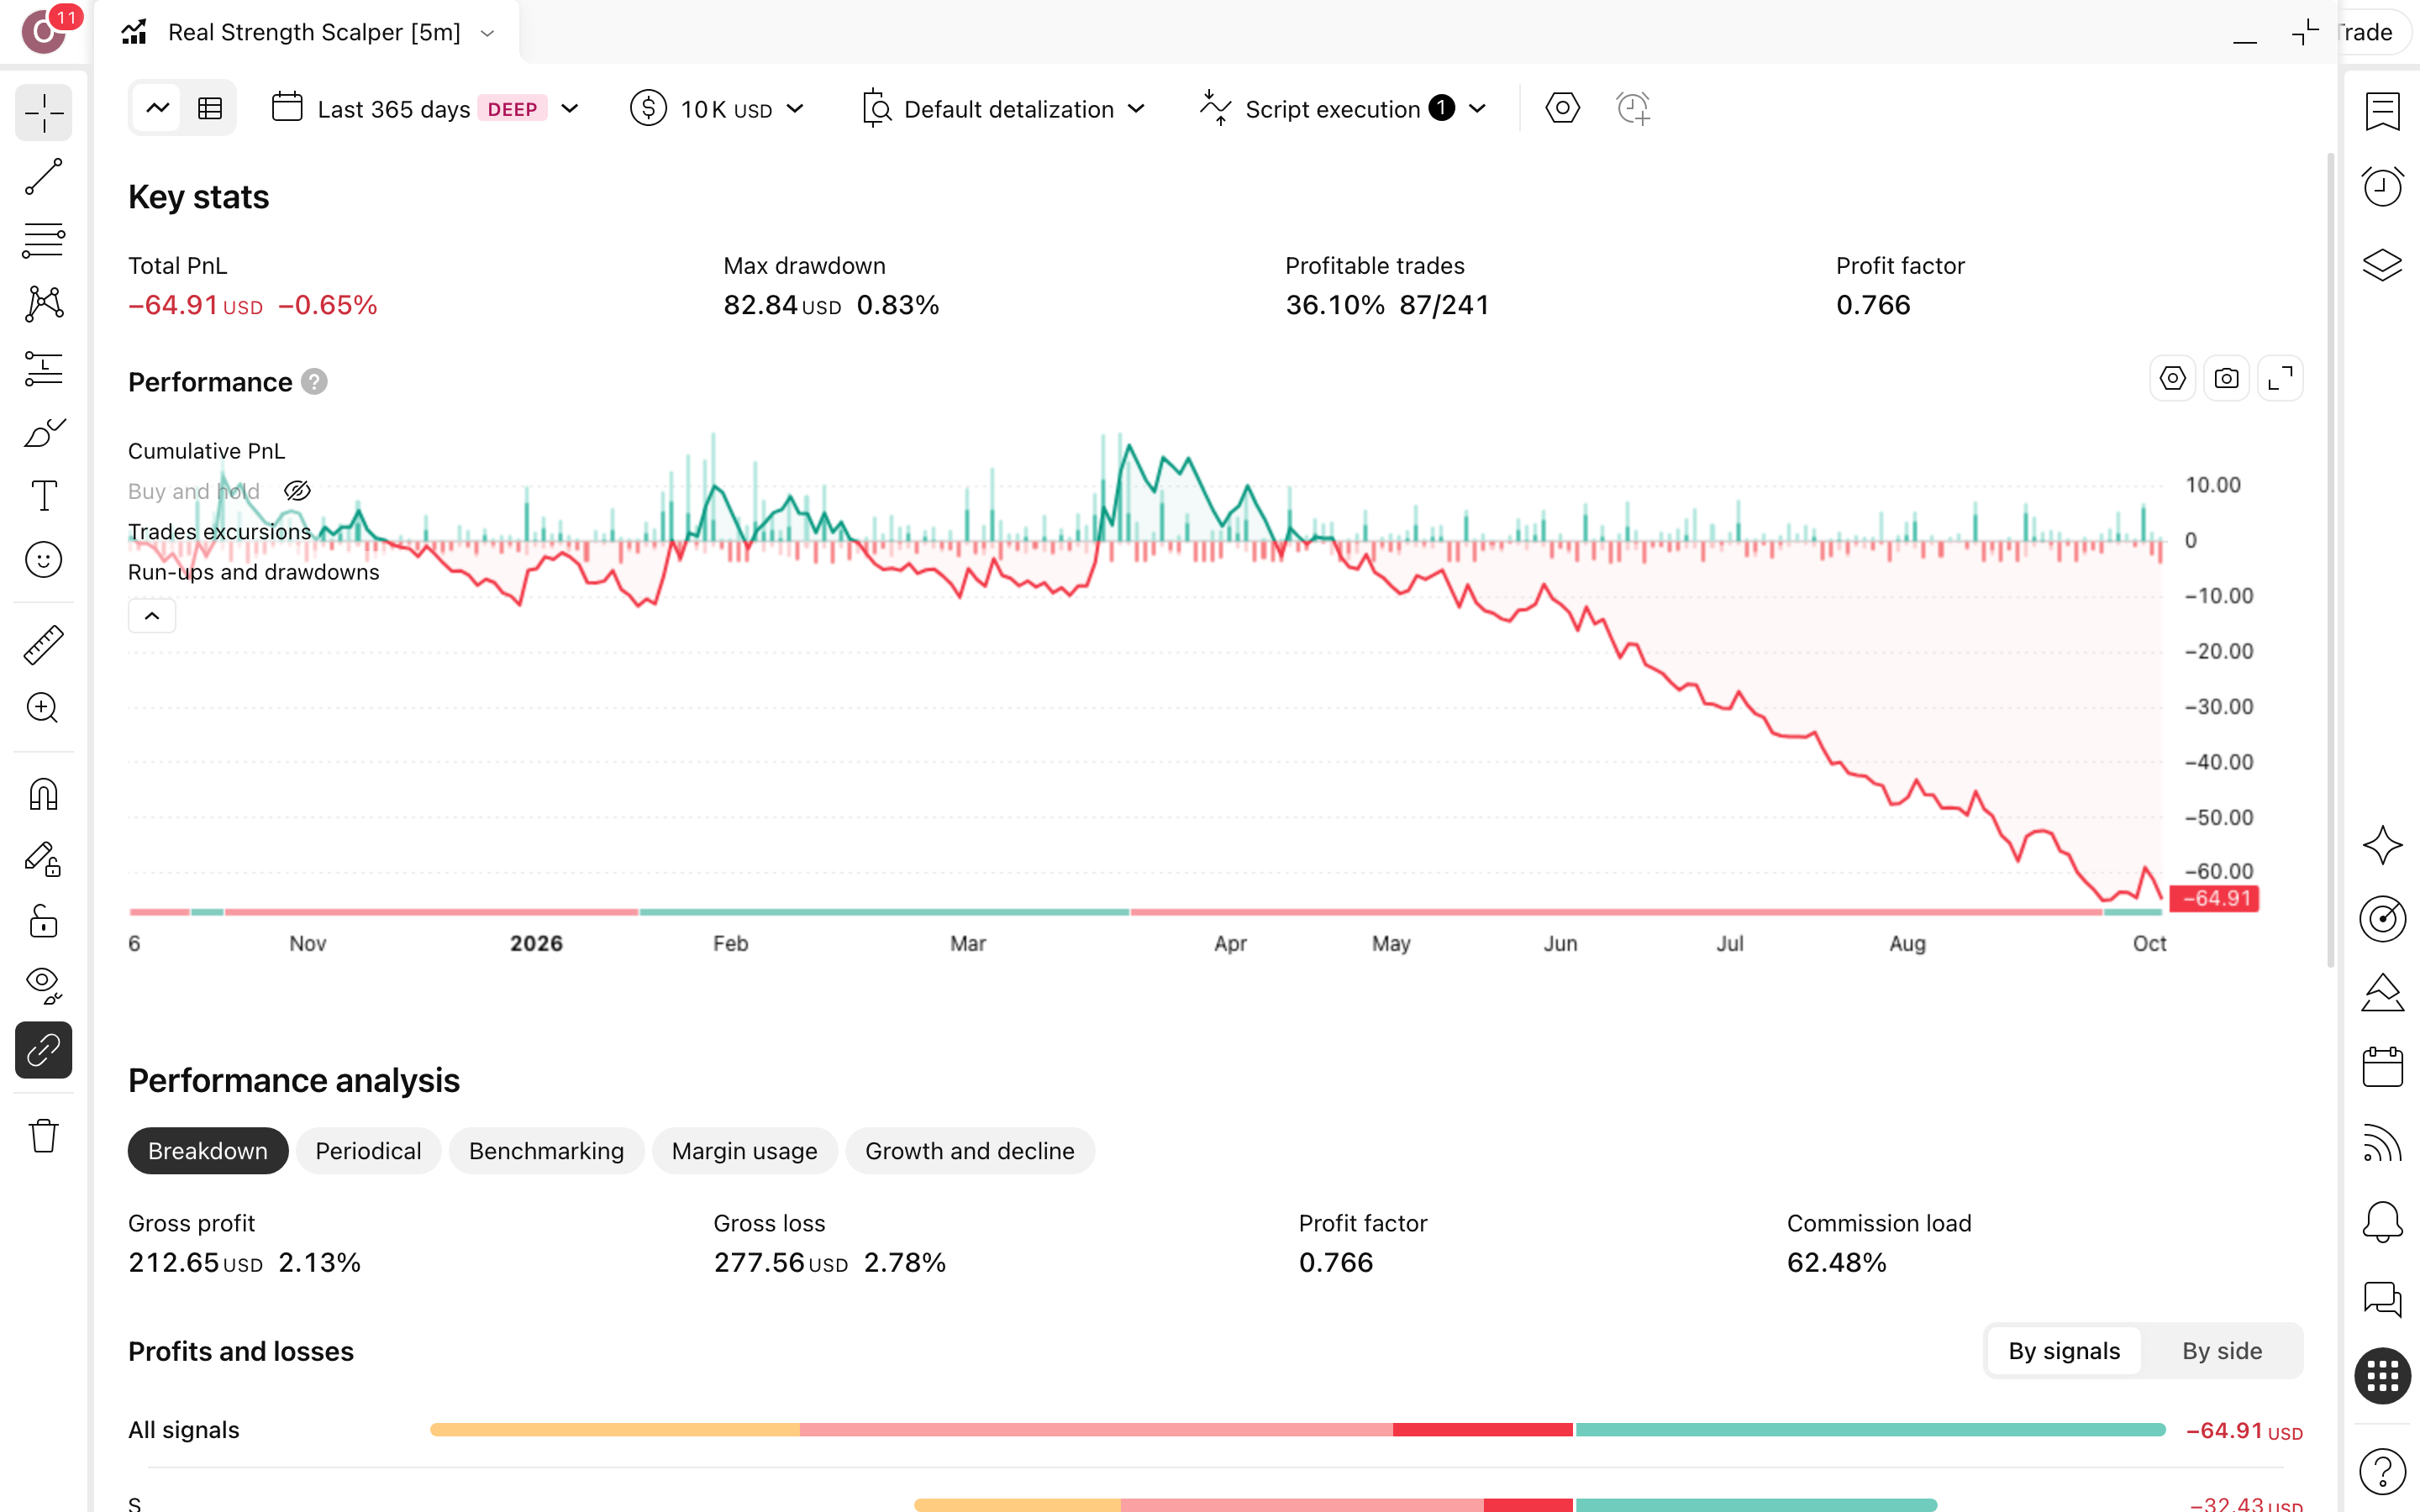The width and height of the screenshot is (2420, 1512).
Task: Open performance chart settings hexagon
Action: click(x=2172, y=379)
